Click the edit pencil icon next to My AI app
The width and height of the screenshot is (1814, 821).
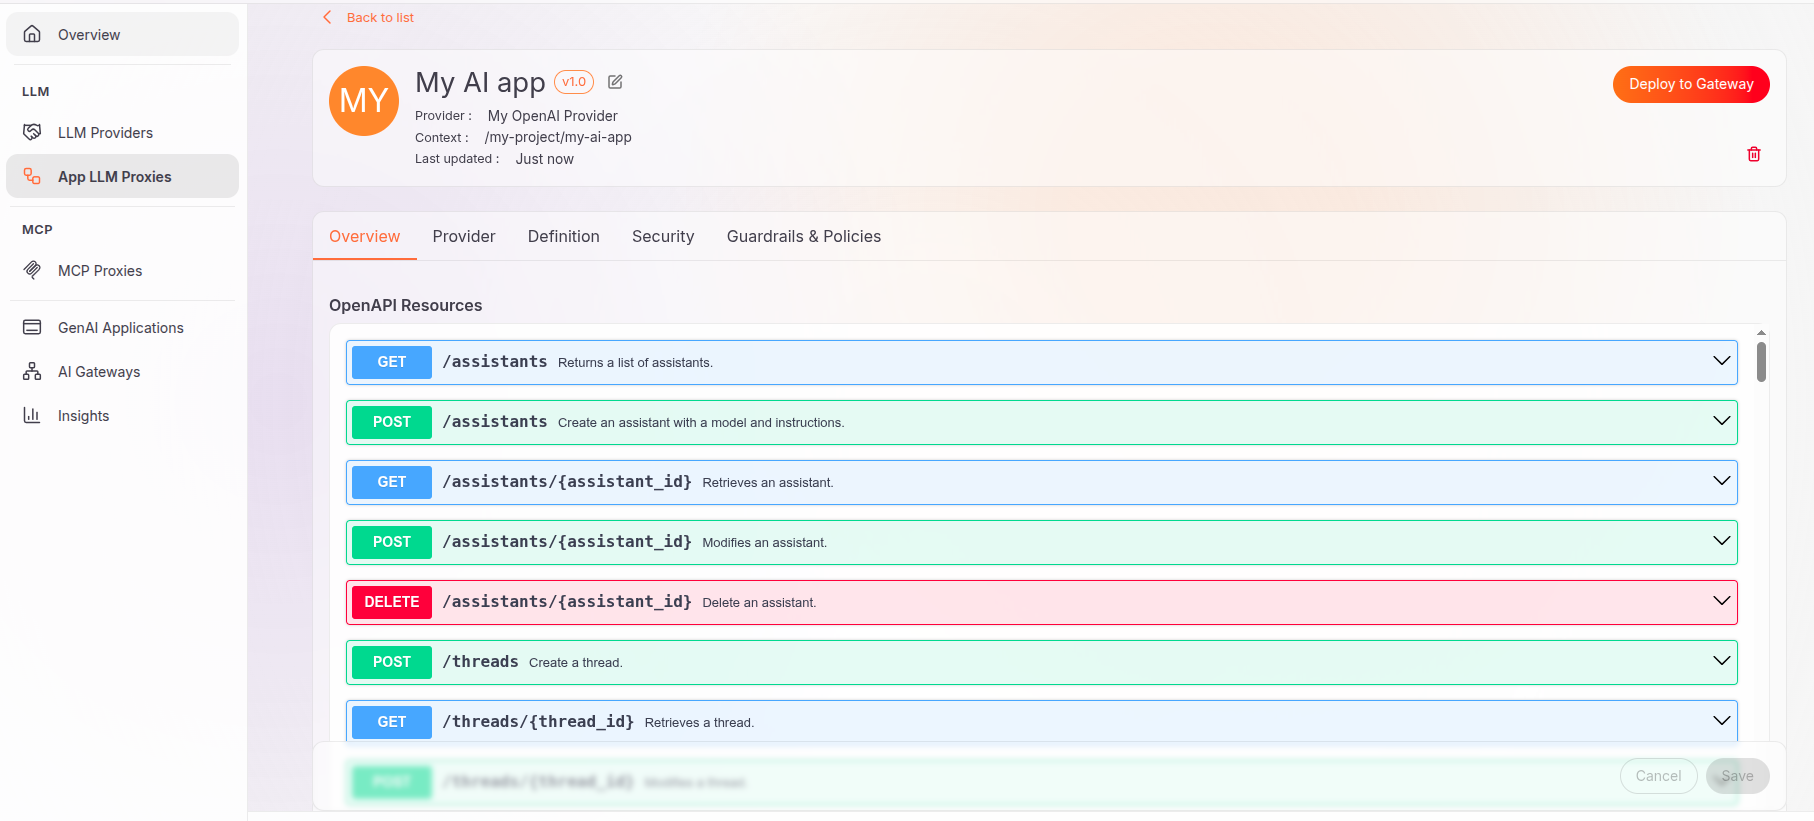point(615,82)
